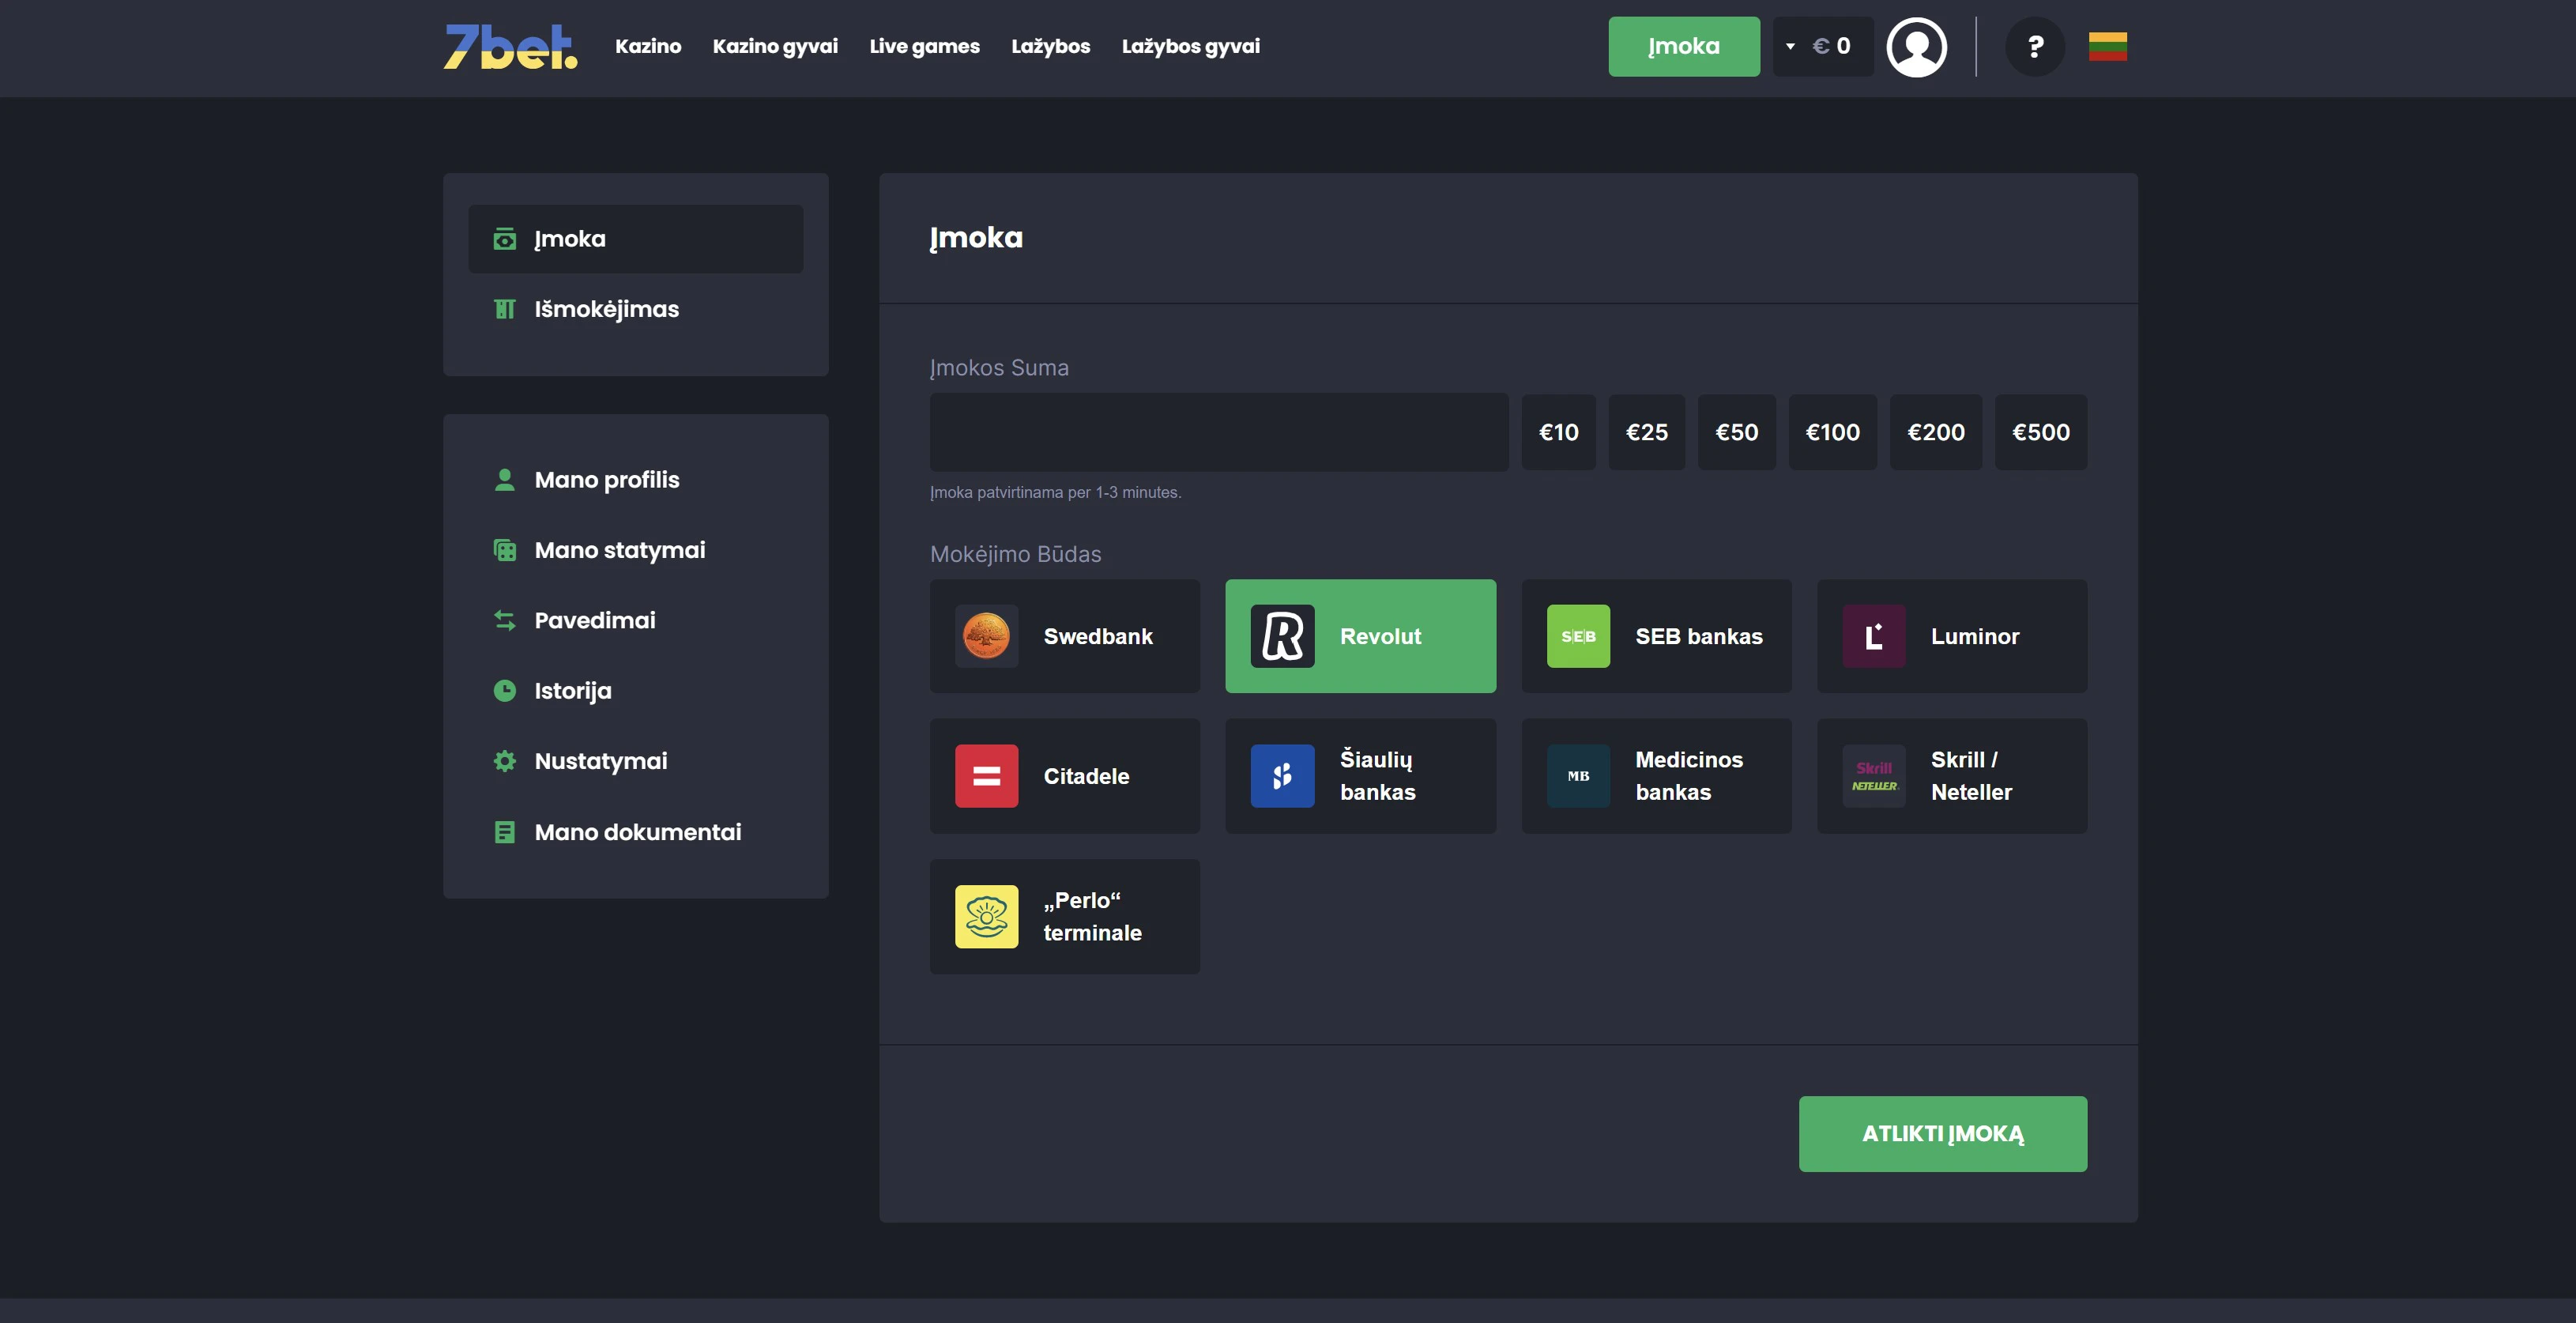2576x1323 pixels.
Task: Click the Perlo terminale yellow logo icon
Action: pyautogui.click(x=986, y=916)
